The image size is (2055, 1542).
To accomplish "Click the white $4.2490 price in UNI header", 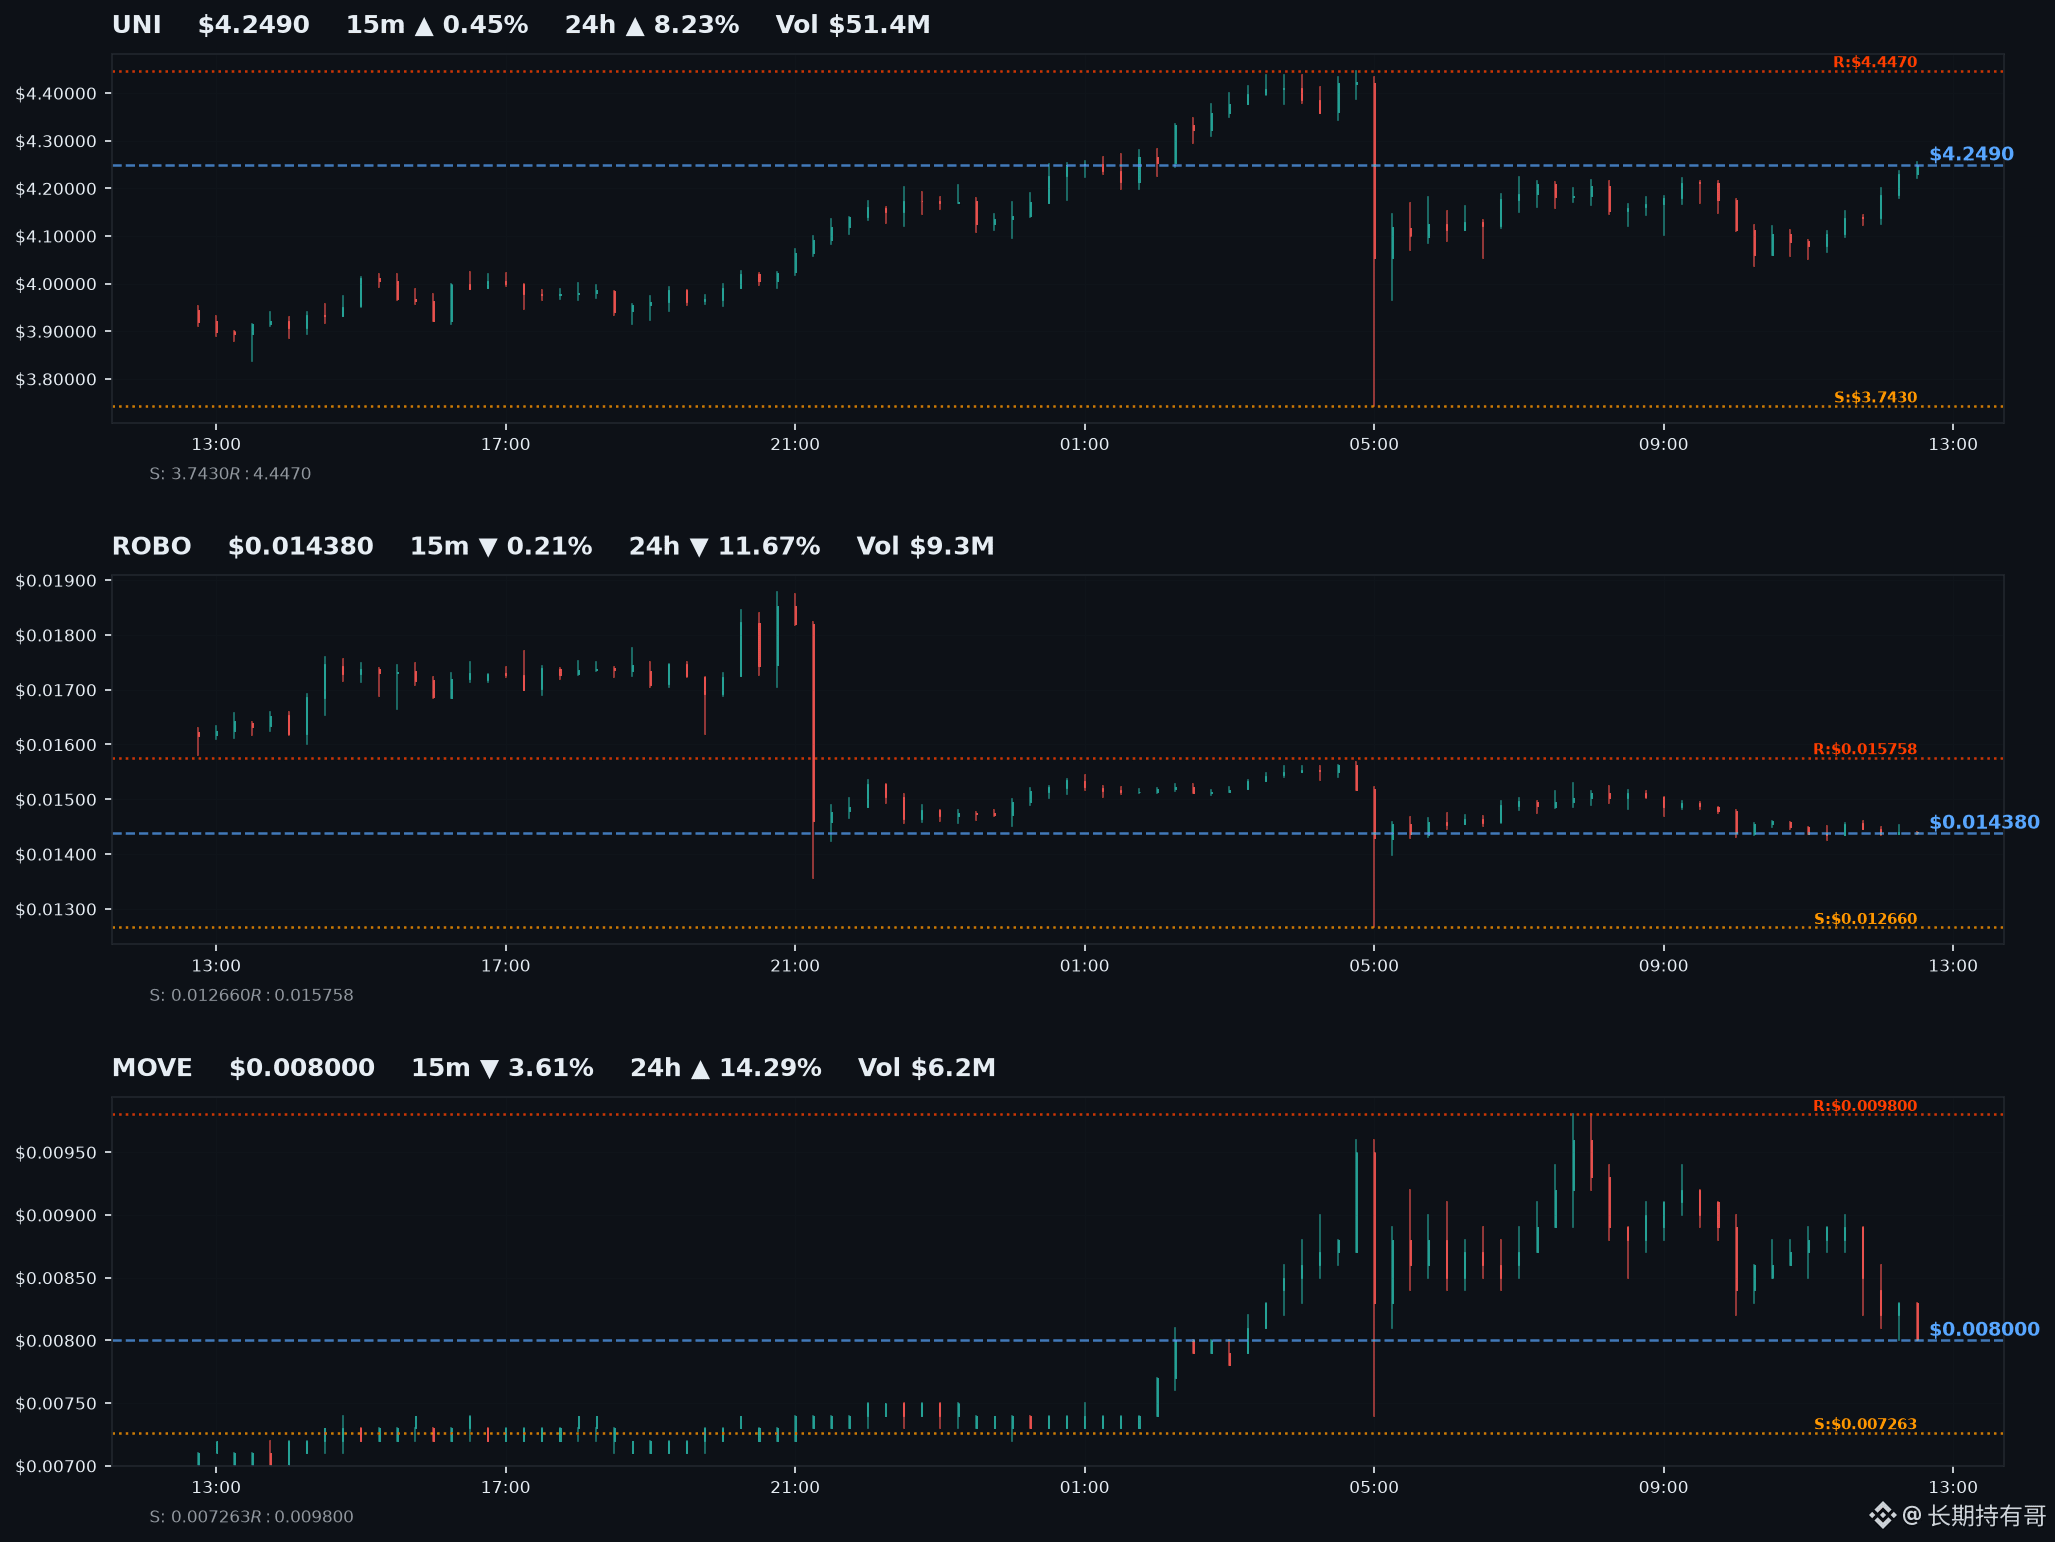I will [254, 25].
